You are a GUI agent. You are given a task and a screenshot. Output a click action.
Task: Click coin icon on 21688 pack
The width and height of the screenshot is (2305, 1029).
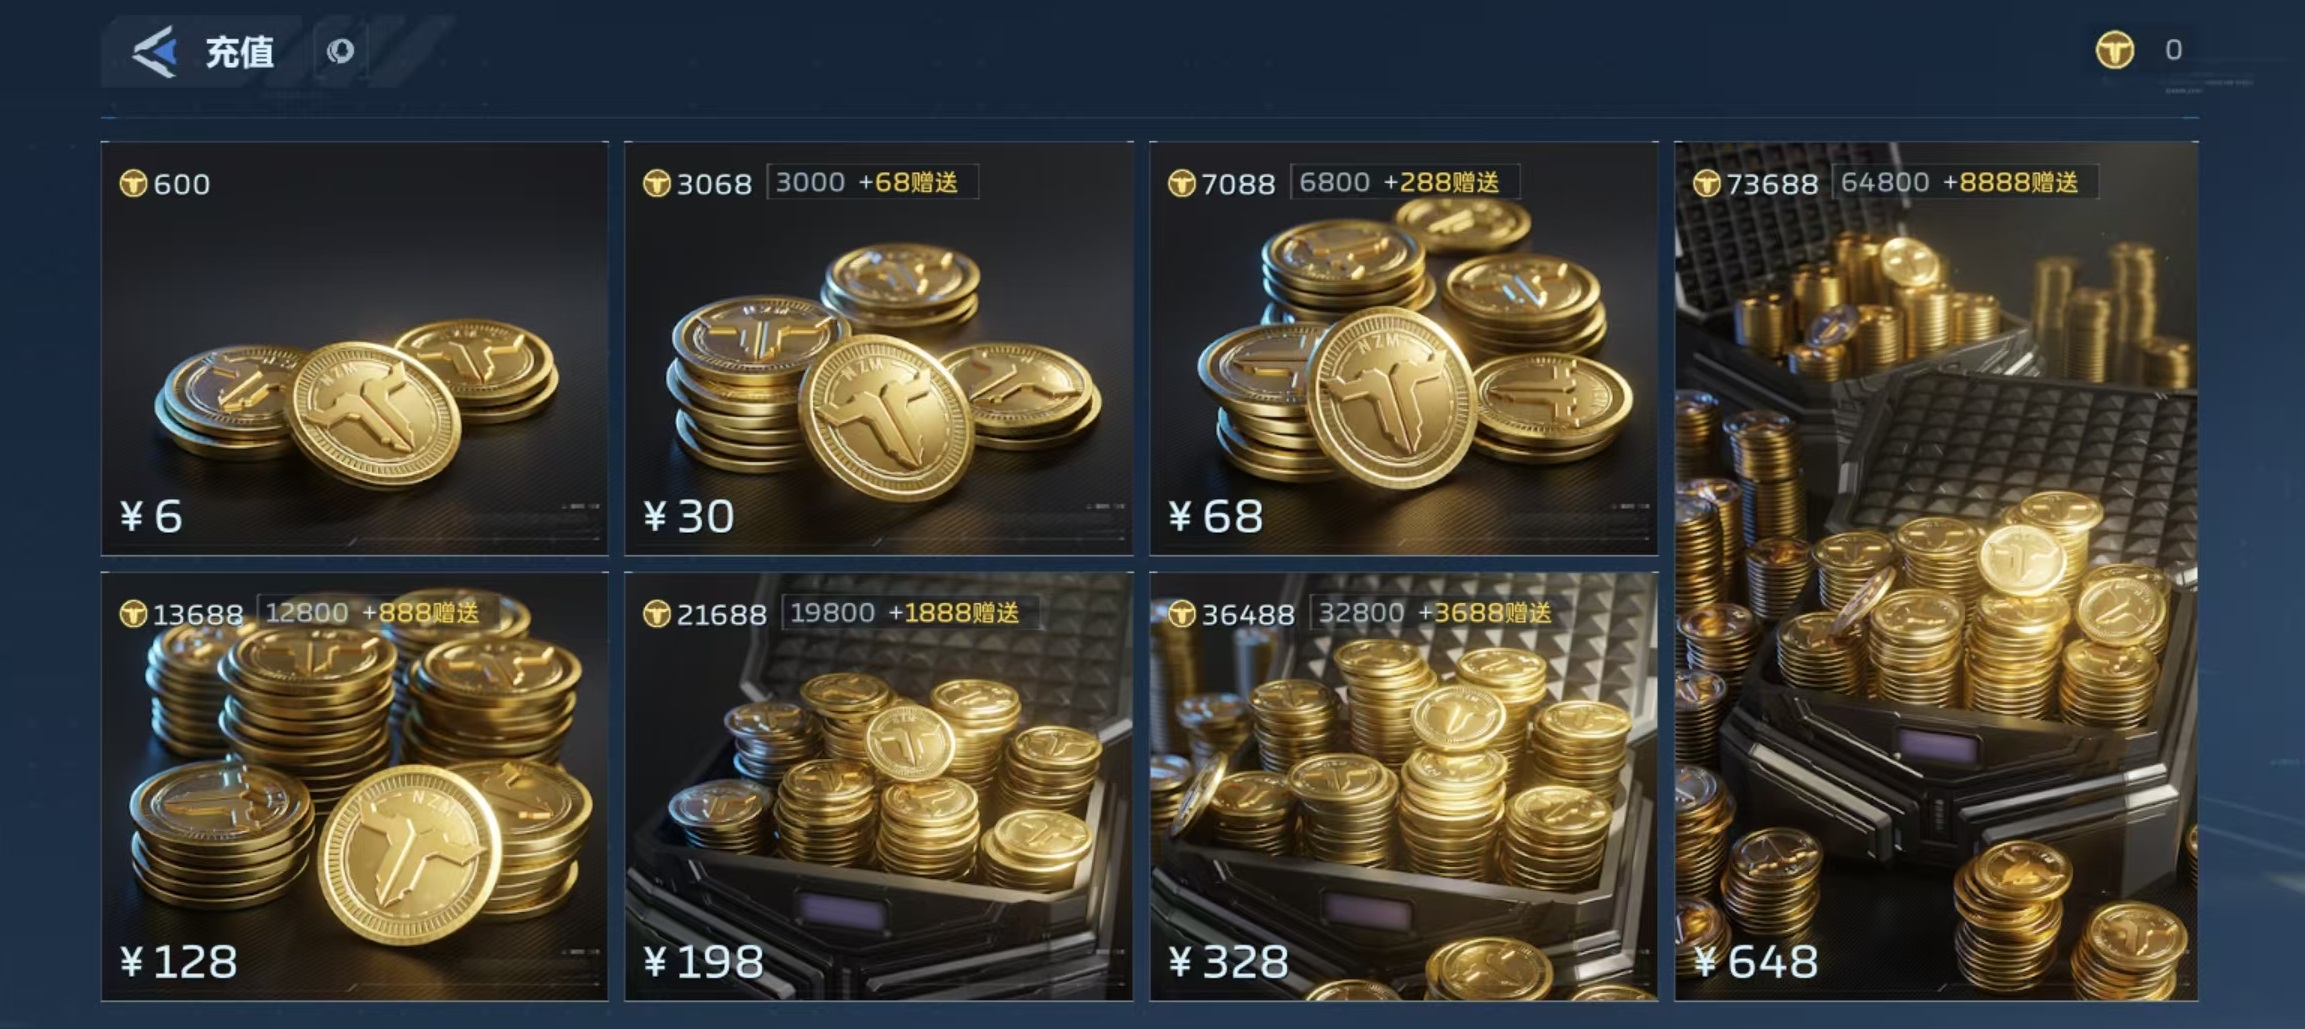tap(657, 614)
